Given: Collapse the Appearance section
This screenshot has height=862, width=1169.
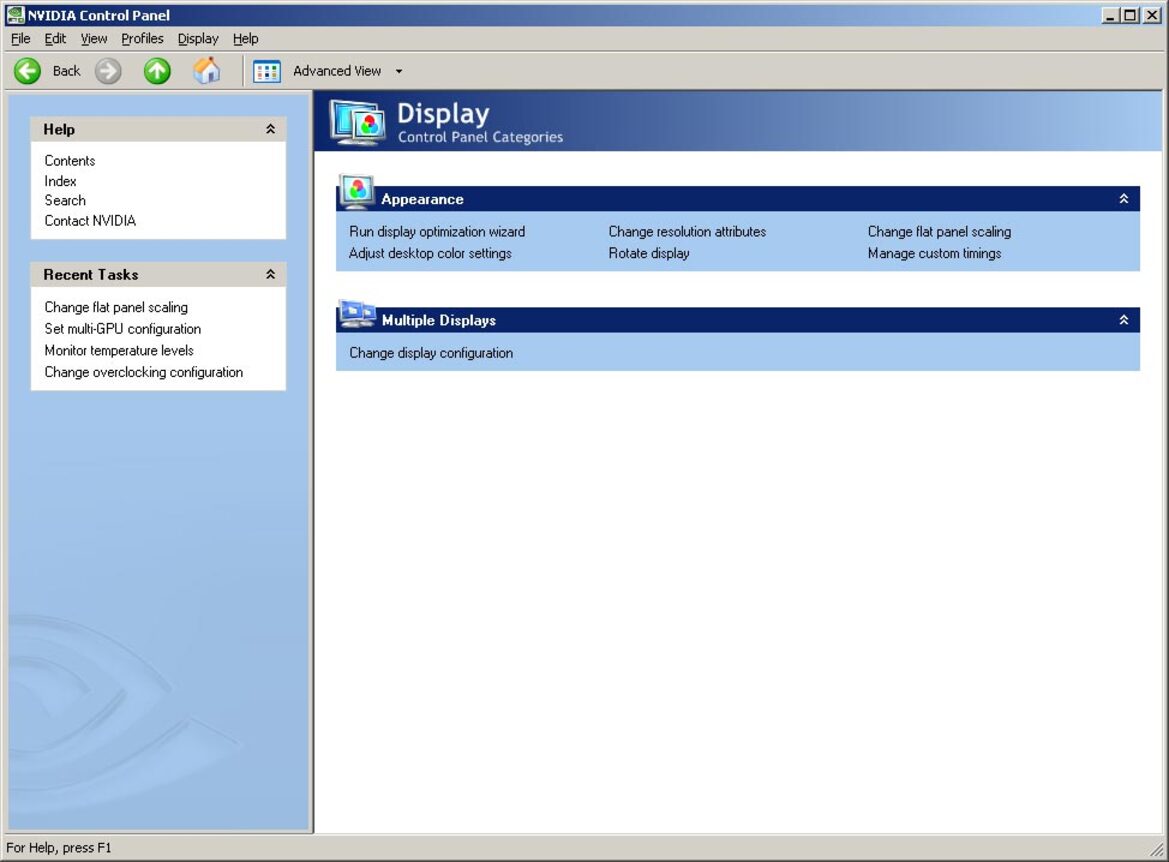Looking at the screenshot, I should coord(1124,199).
